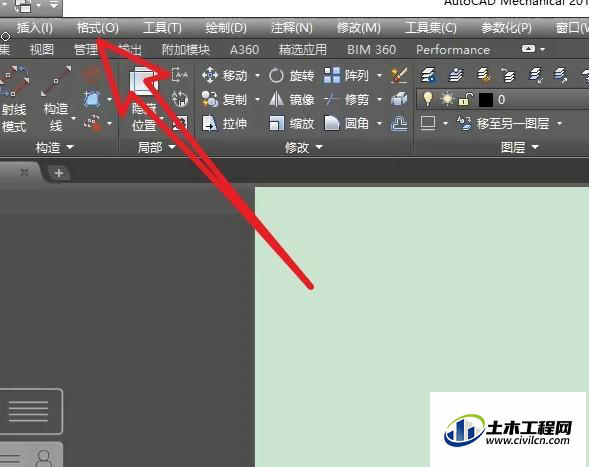Click the offset icon beside 圆角
The height and width of the screenshot is (467, 589).
coord(399,123)
